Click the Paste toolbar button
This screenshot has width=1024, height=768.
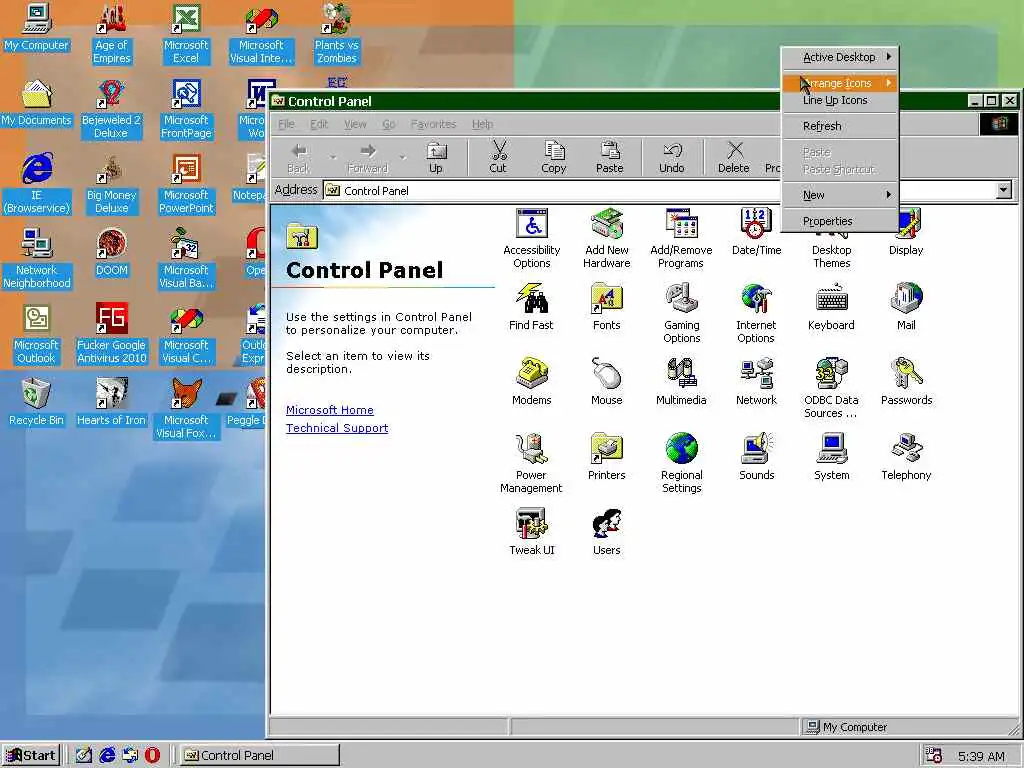pyautogui.click(x=609, y=157)
